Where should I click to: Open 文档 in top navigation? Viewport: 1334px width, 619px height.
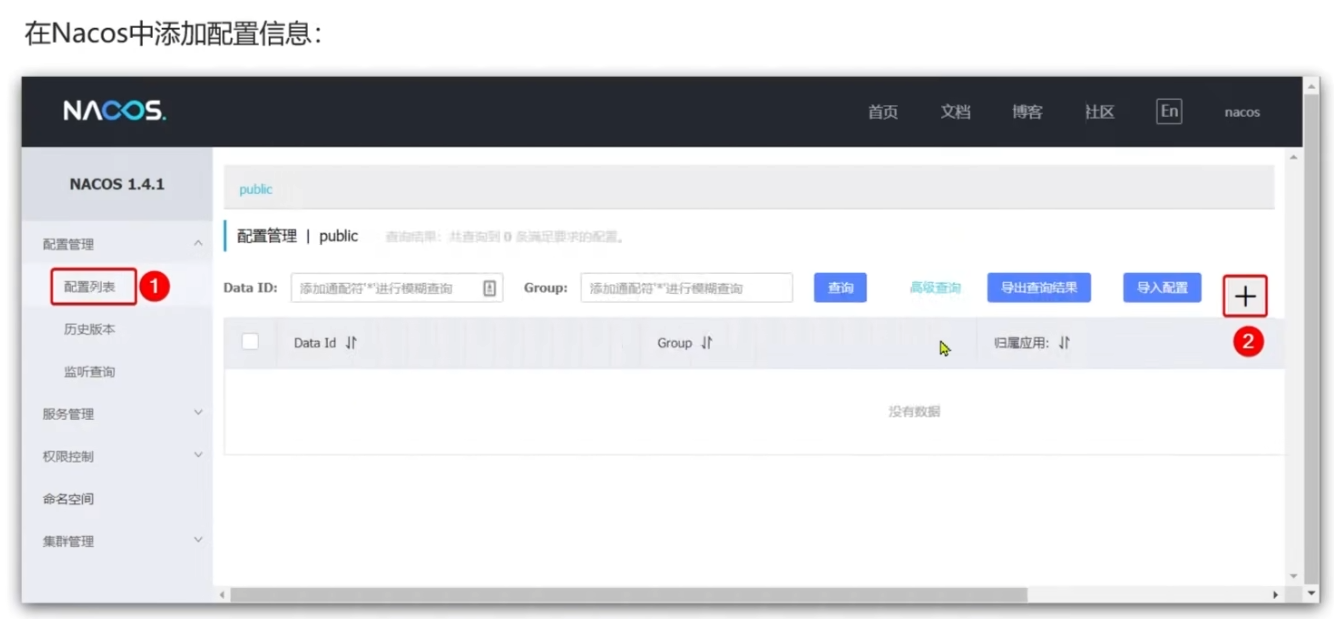(955, 112)
